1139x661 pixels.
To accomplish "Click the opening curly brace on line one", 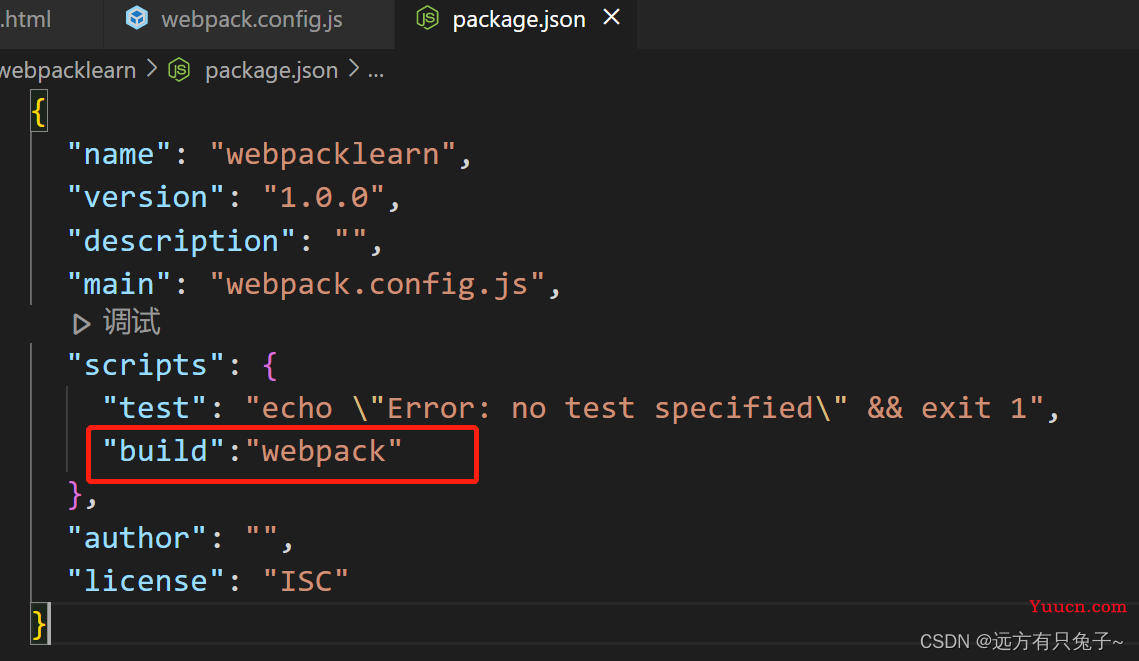I will click(x=39, y=113).
